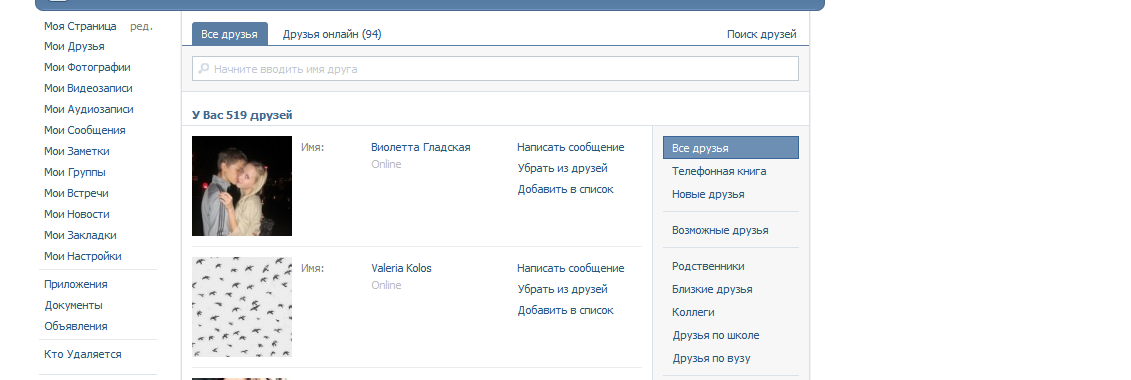Open Мои Заметки
The image size is (1131, 380).
76,151
